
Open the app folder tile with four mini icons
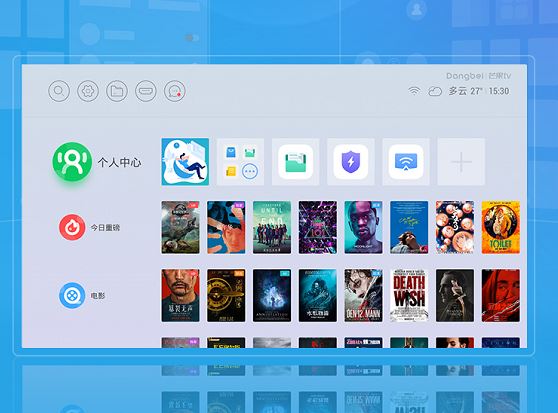241,162
